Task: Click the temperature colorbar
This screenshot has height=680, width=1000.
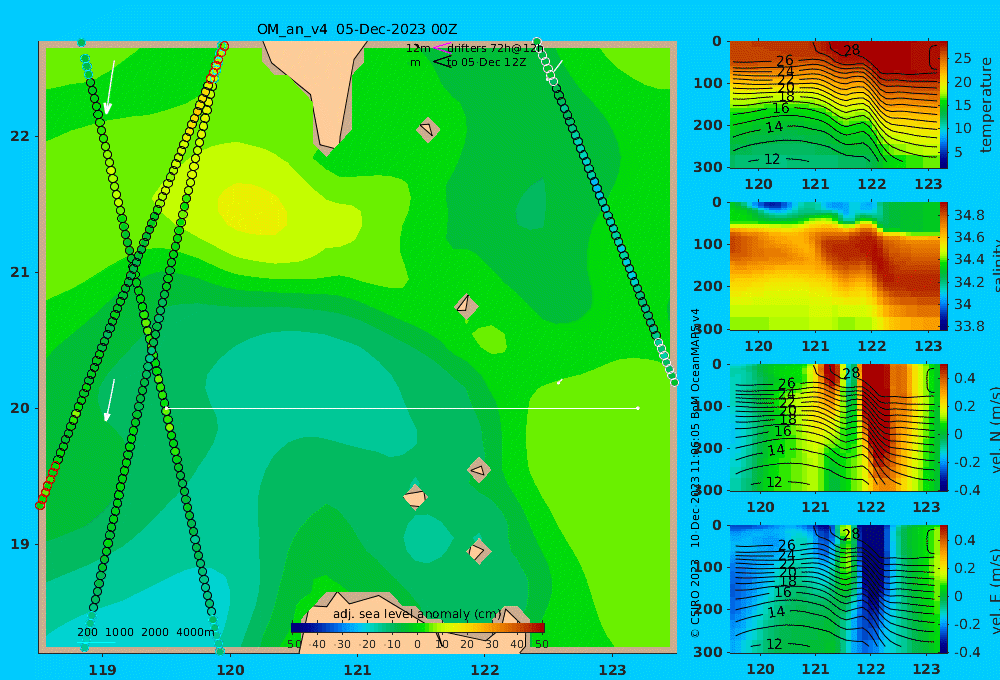Action: pos(943,105)
